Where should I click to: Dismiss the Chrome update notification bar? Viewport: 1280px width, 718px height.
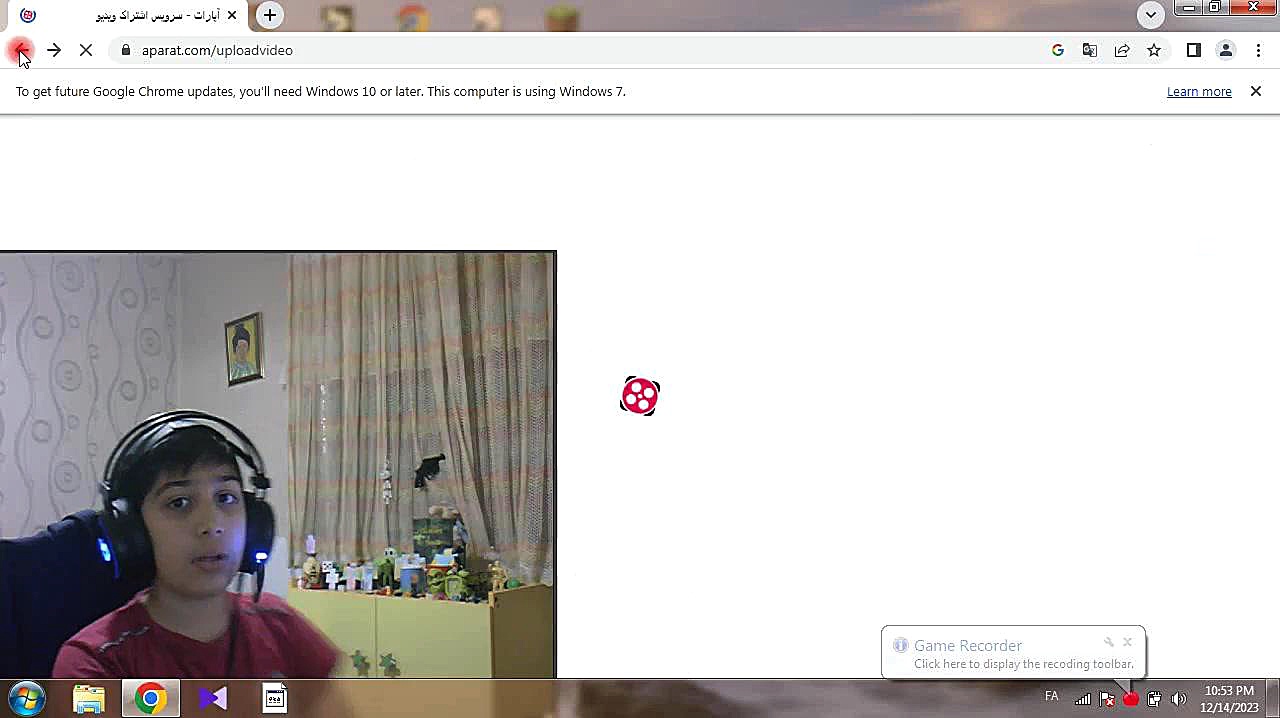click(x=1256, y=91)
